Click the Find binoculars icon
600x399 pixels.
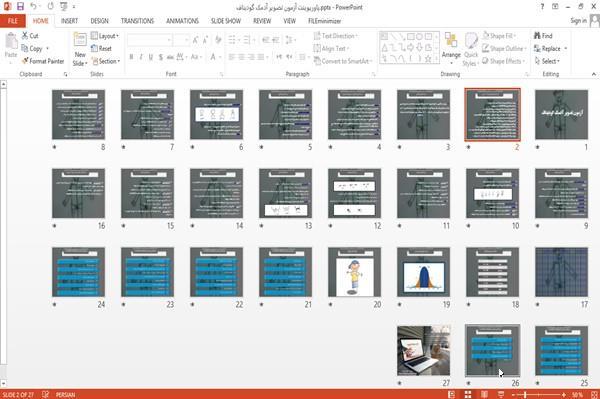537,36
